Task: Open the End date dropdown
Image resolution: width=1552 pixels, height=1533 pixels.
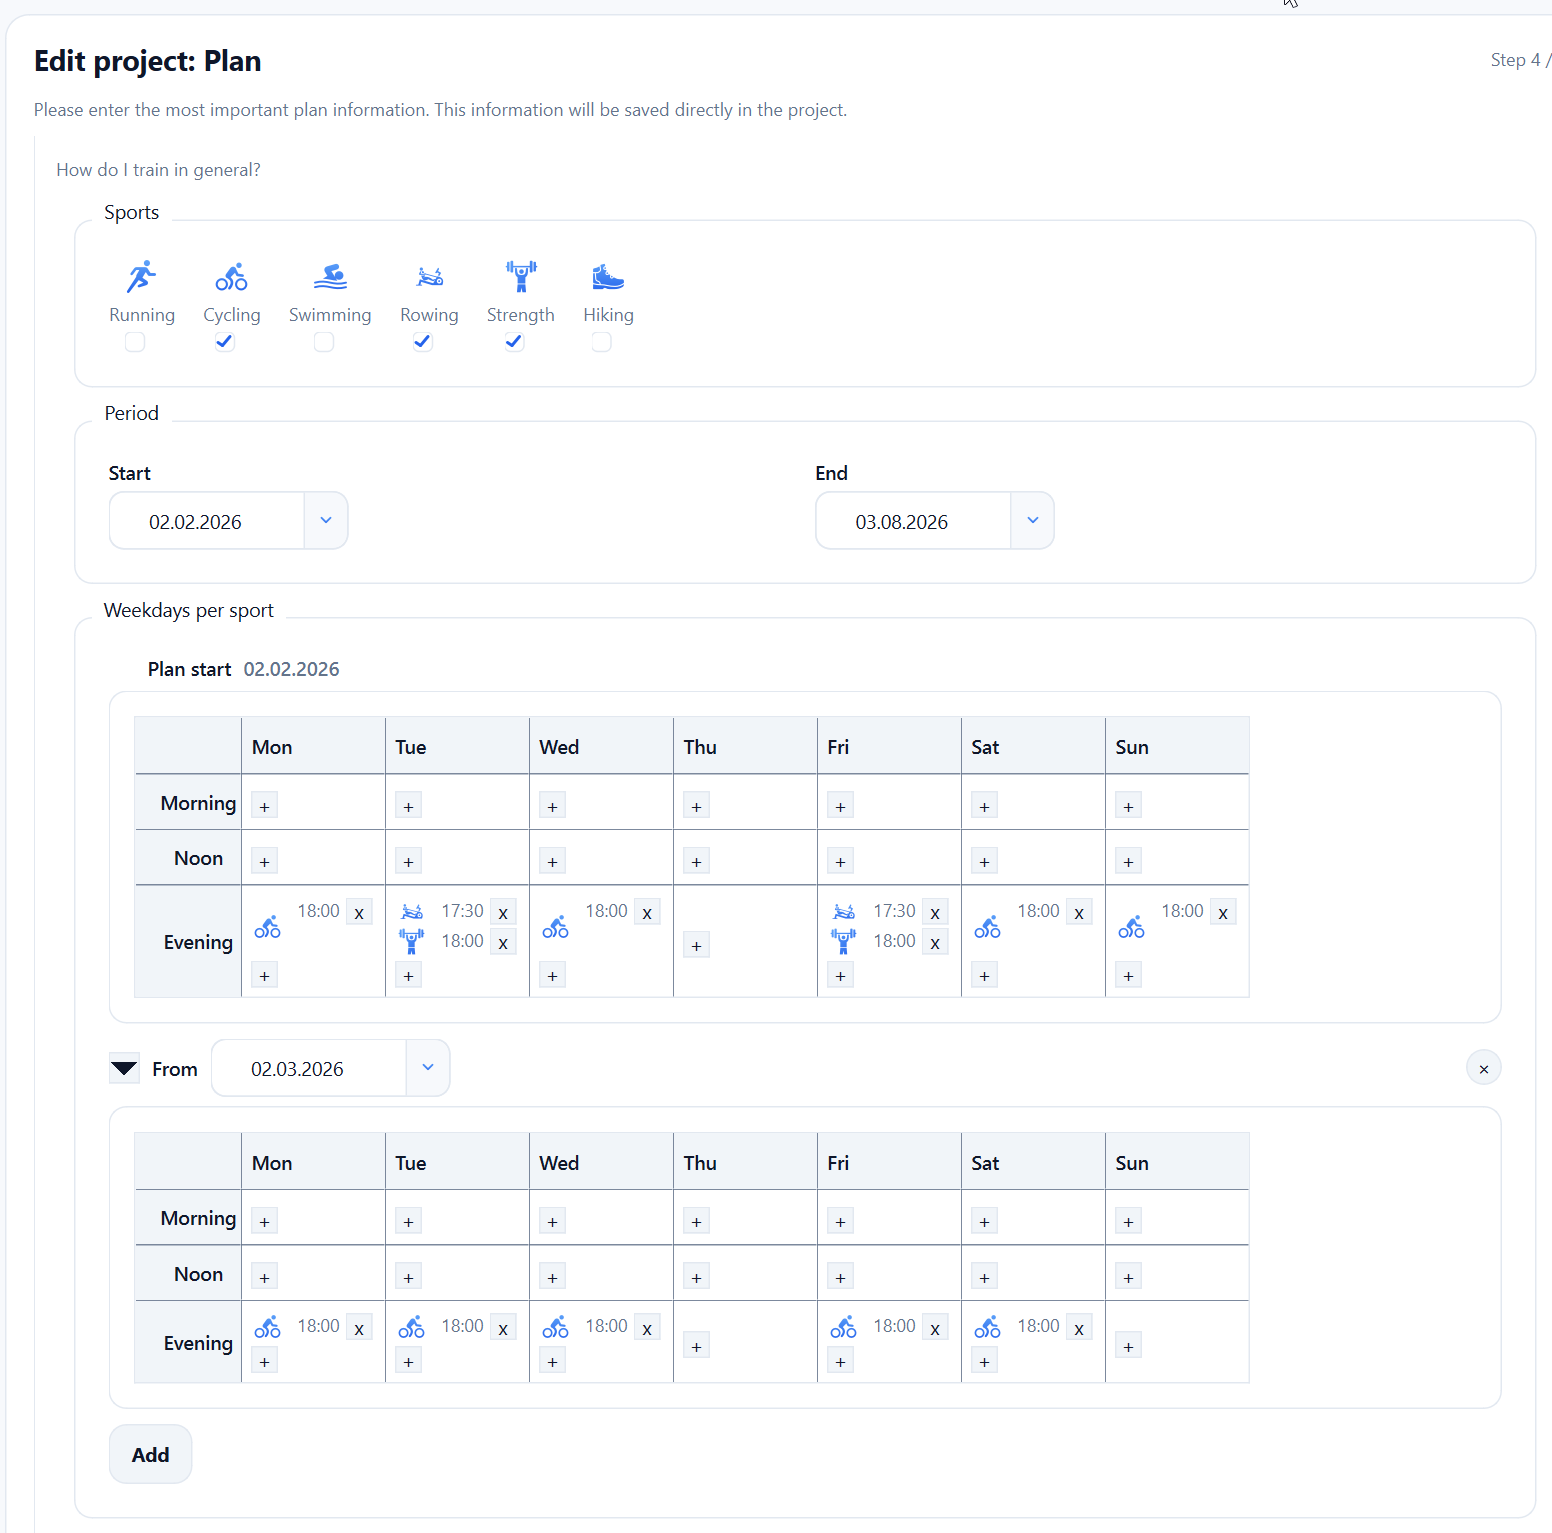Action: point(1032,520)
